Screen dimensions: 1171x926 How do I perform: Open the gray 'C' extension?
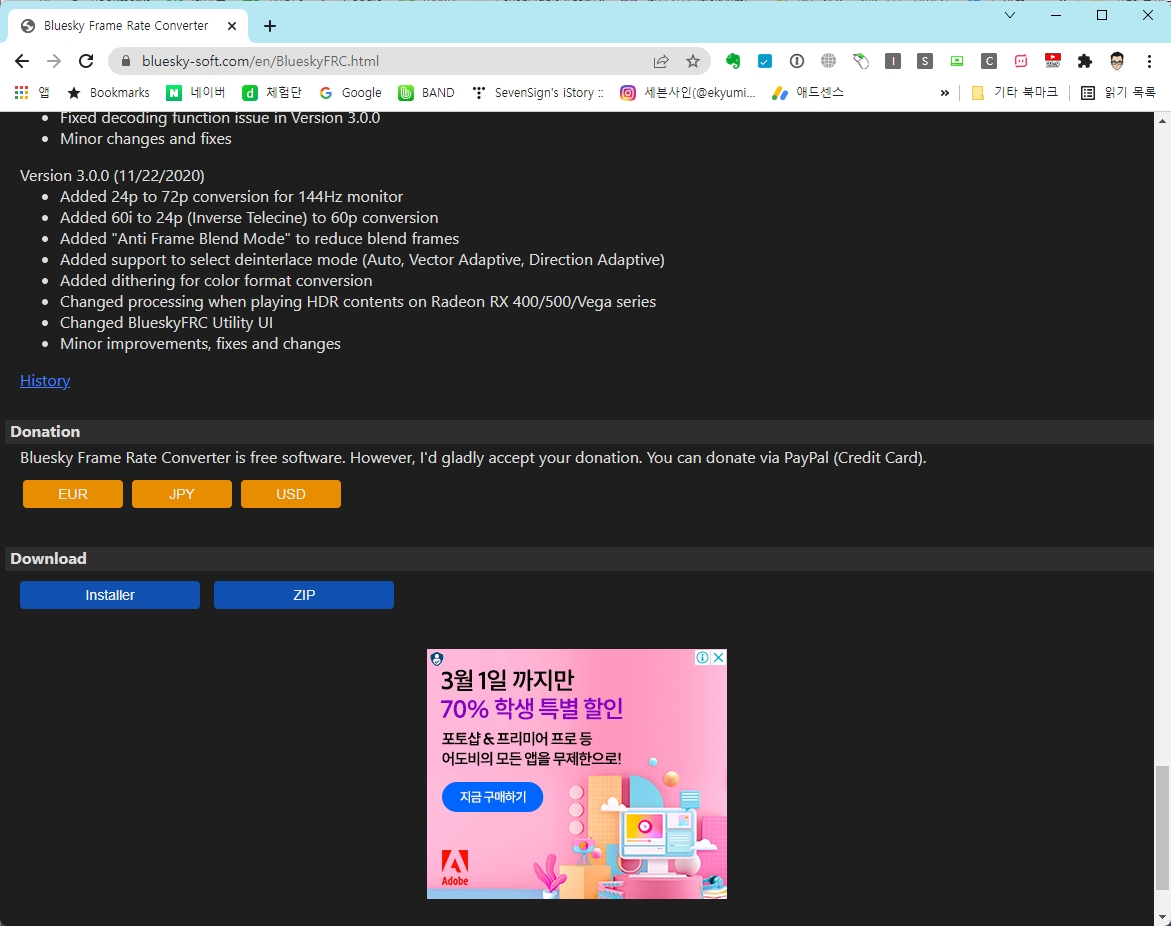(989, 61)
